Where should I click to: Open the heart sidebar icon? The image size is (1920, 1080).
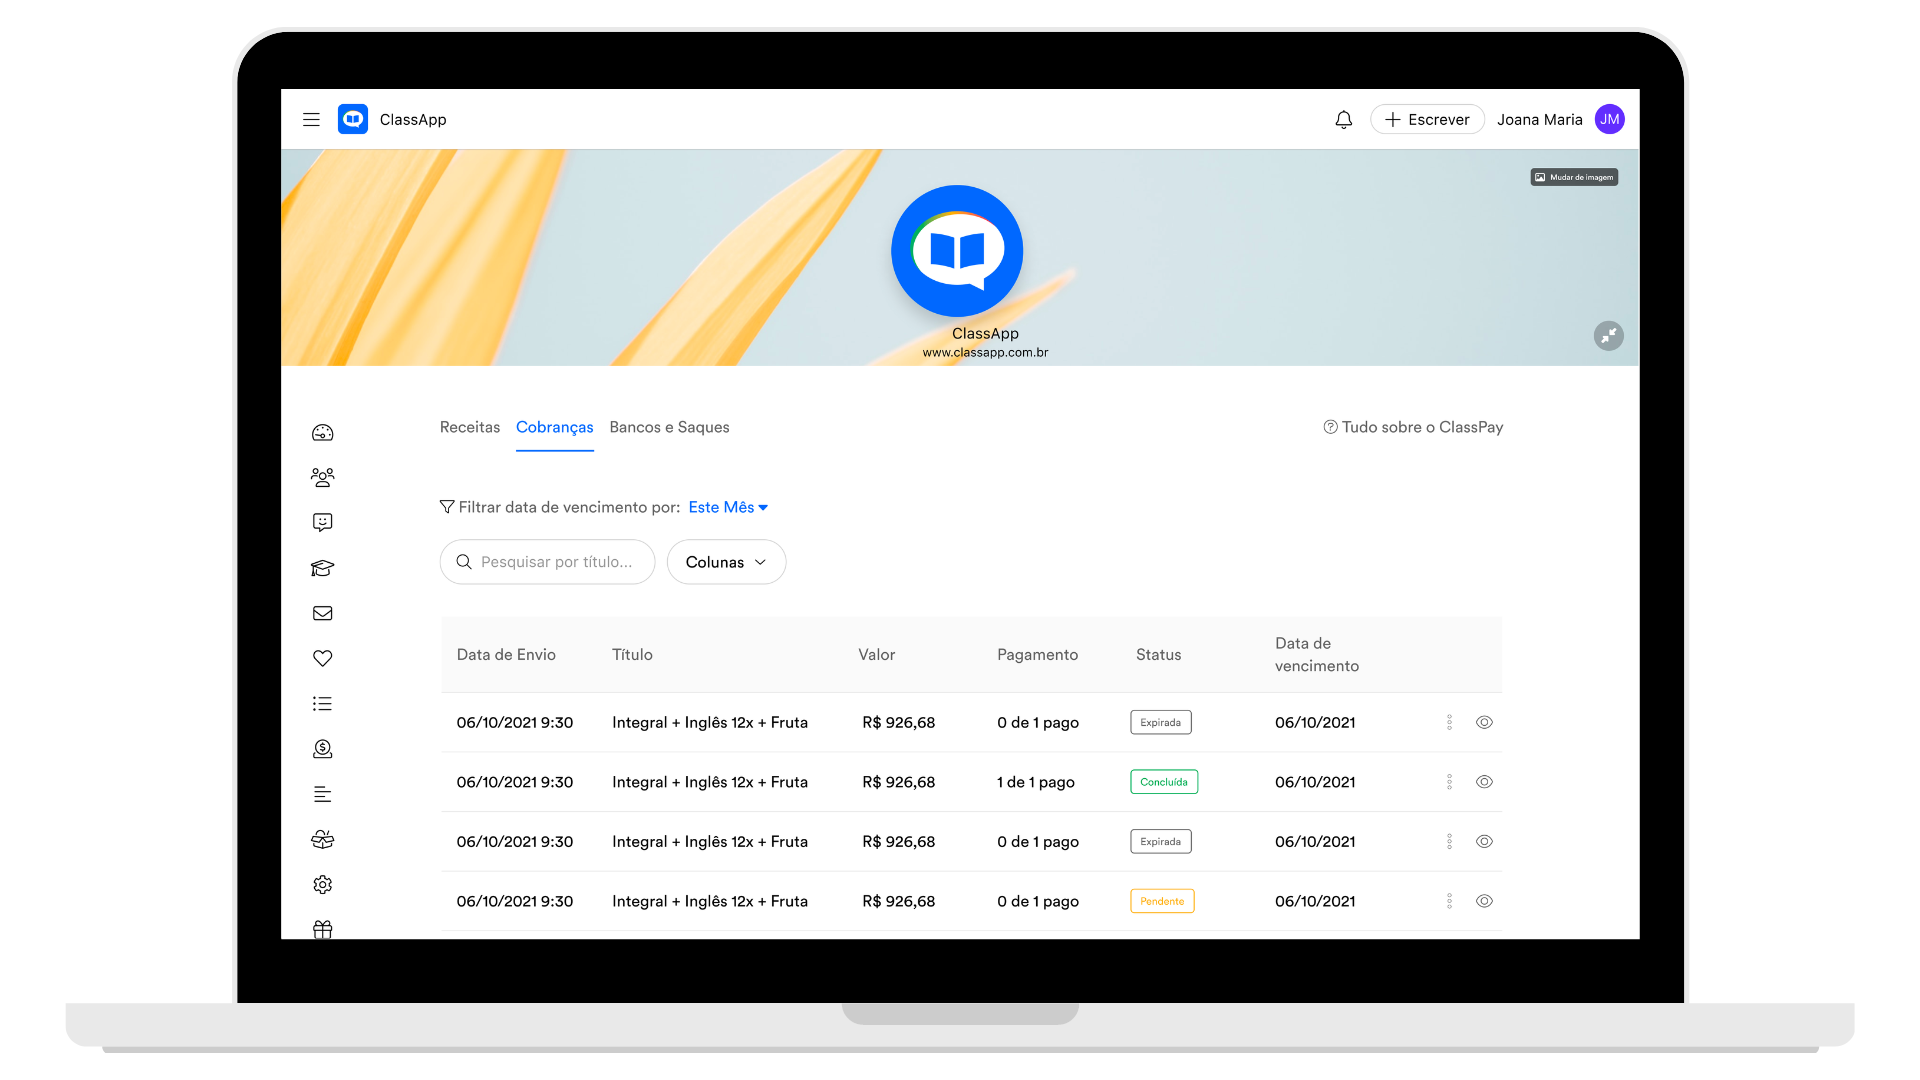click(322, 658)
